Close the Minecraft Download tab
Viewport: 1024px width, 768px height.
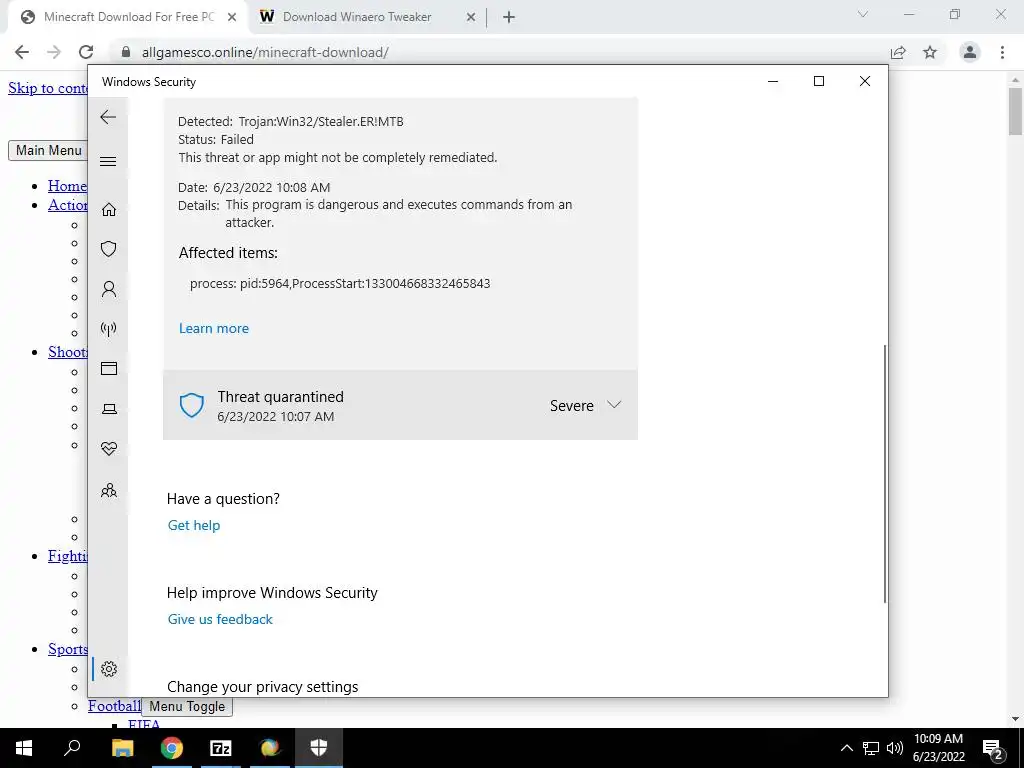[232, 18]
